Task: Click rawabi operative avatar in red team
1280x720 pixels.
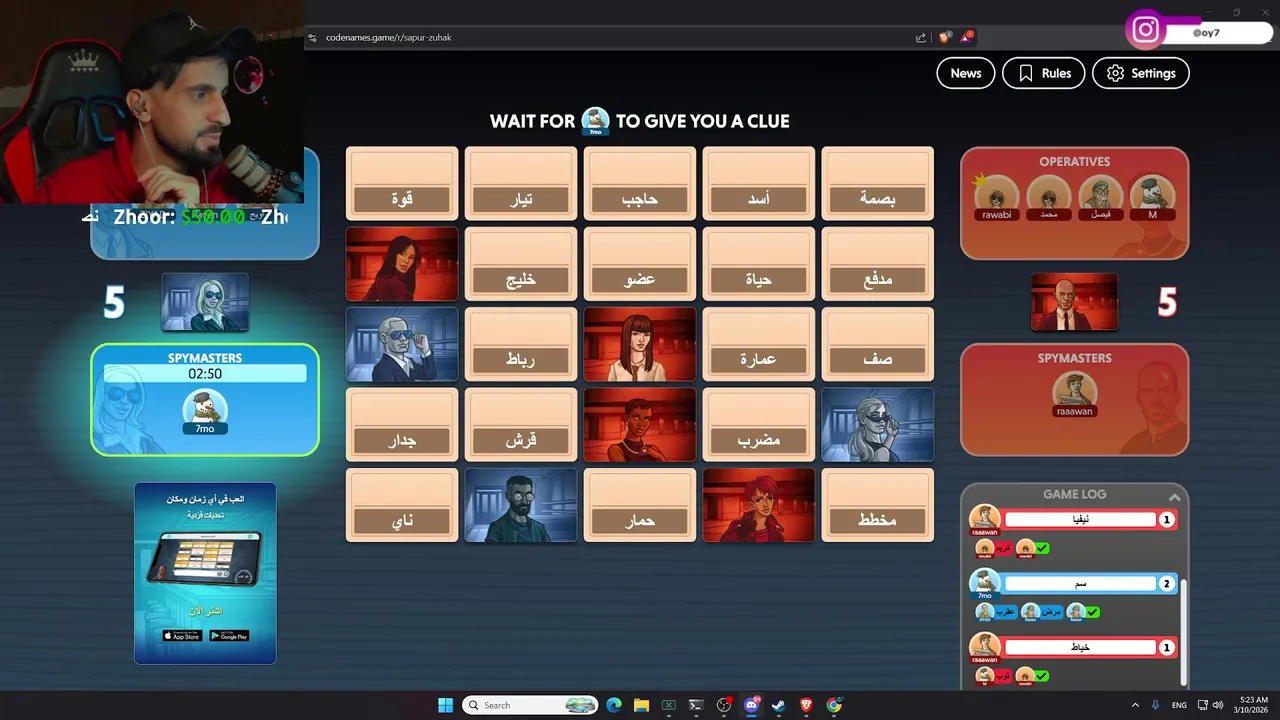Action: pos(997,197)
